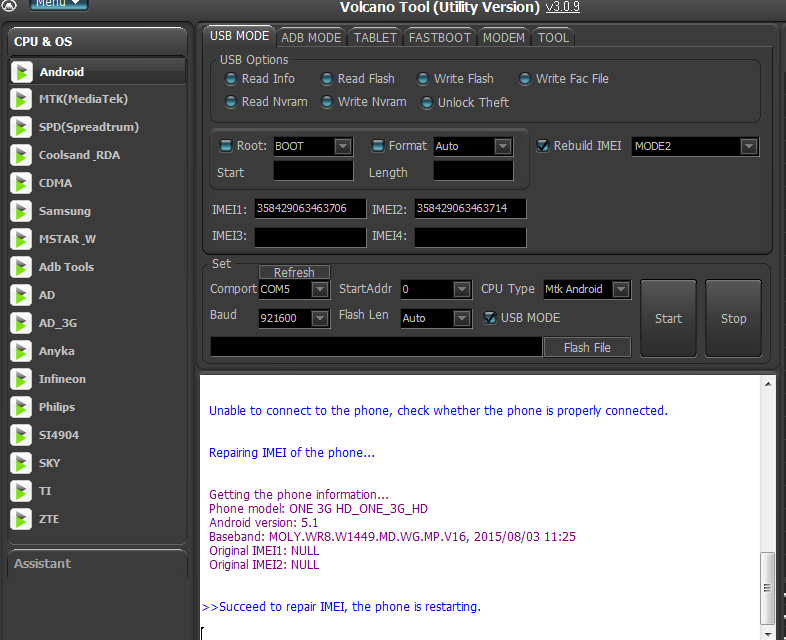Click the green arrow icon beside Coolsand_RDA
Image resolution: width=786 pixels, height=640 pixels.
[x=22, y=155]
